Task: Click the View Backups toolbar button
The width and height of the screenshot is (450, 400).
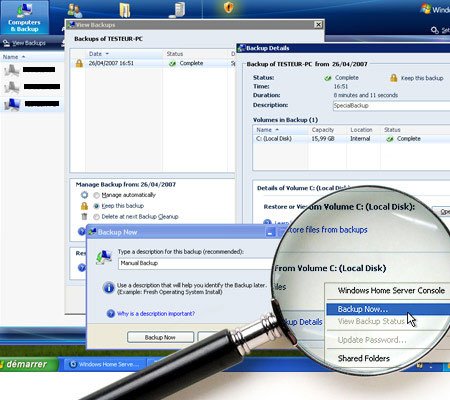Action: (25, 43)
